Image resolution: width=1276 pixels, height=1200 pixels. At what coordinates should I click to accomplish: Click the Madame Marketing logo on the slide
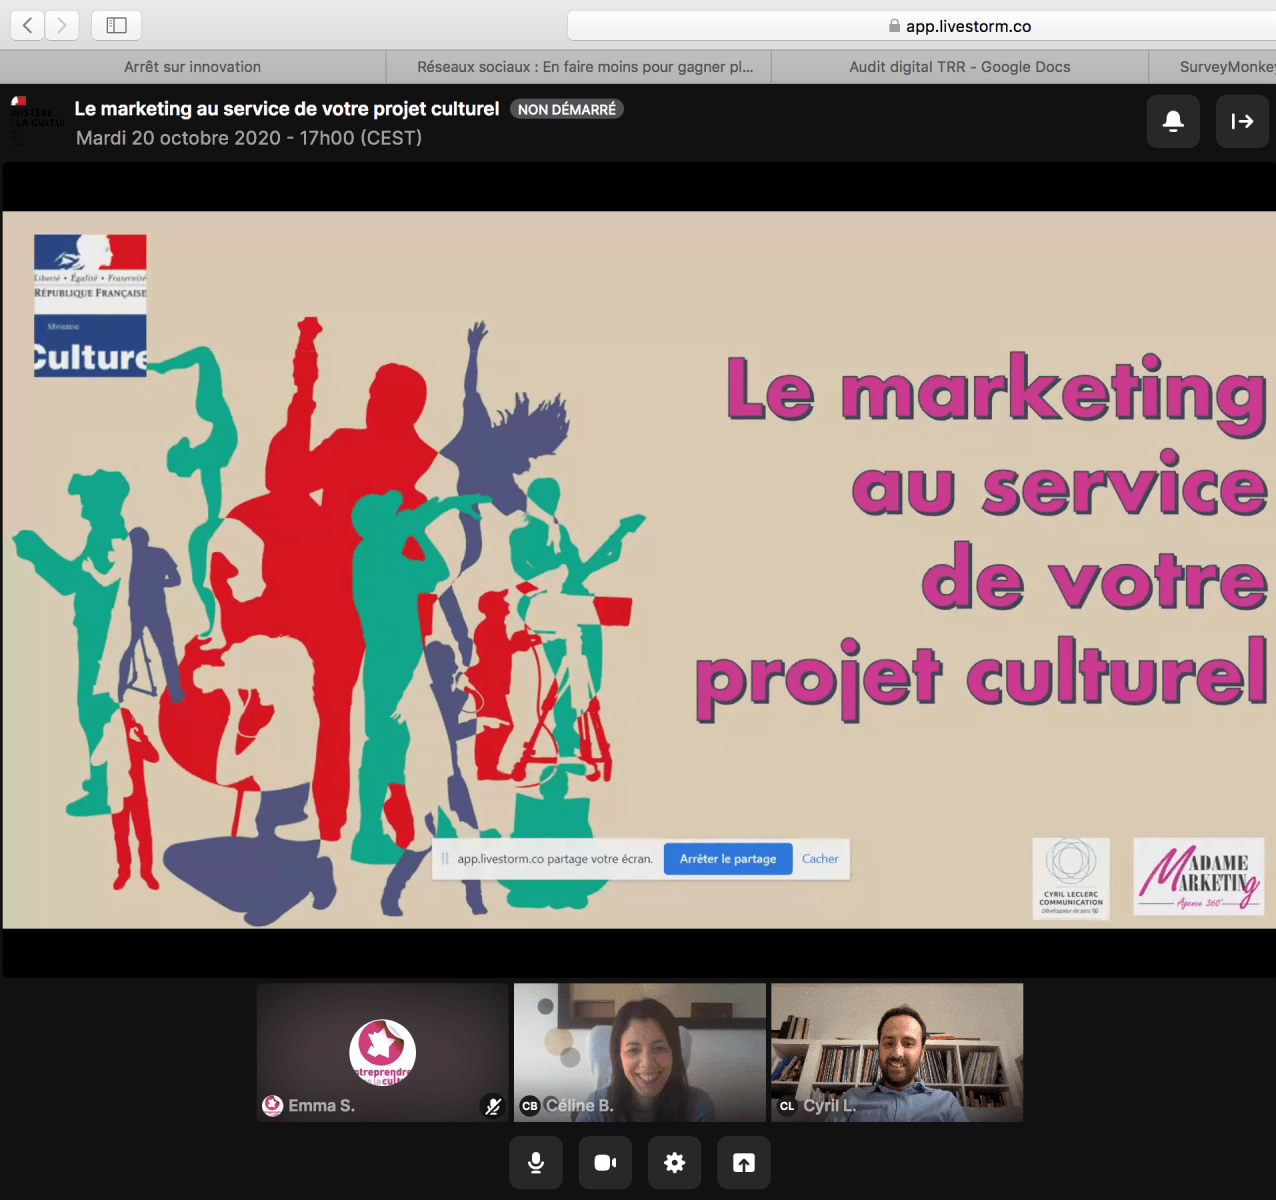(1197, 877)
